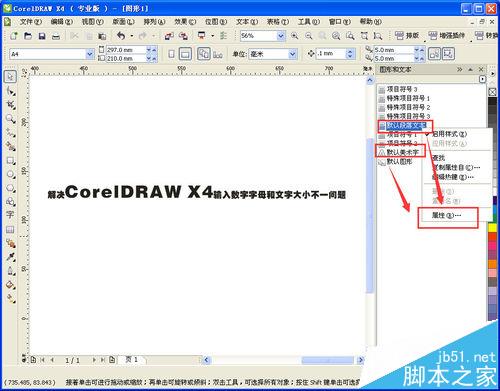Choose 属性 (Properties) in context menu
The image size is (500, 391).
click(x=447, y=216)
